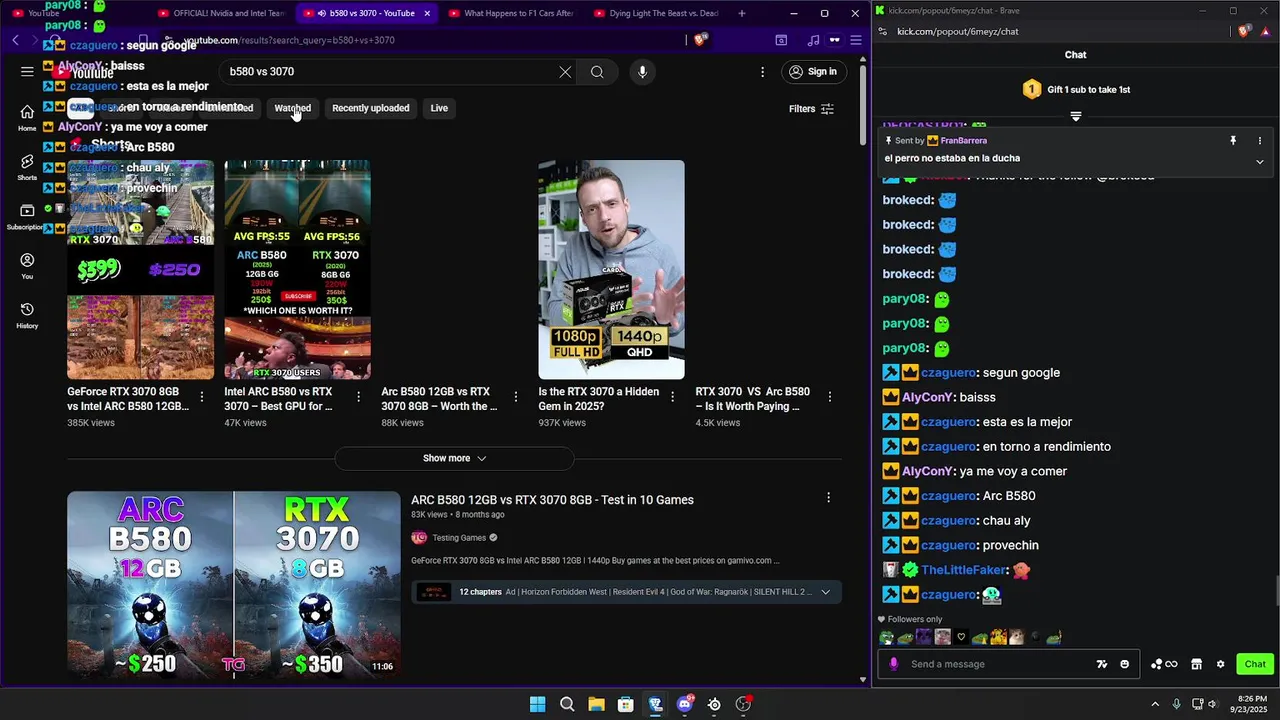1280x720 pixels.
Task: Close the 'b580 vs 3070 - YouTube' tab
Action: [427, 13]
